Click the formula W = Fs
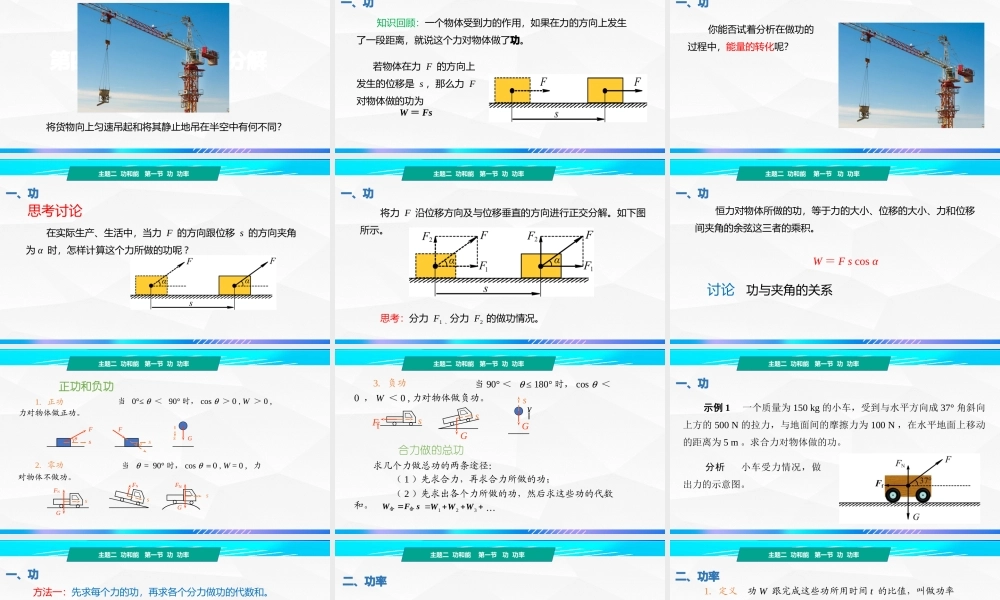The image size is (1000, 600). click(416, 113)
